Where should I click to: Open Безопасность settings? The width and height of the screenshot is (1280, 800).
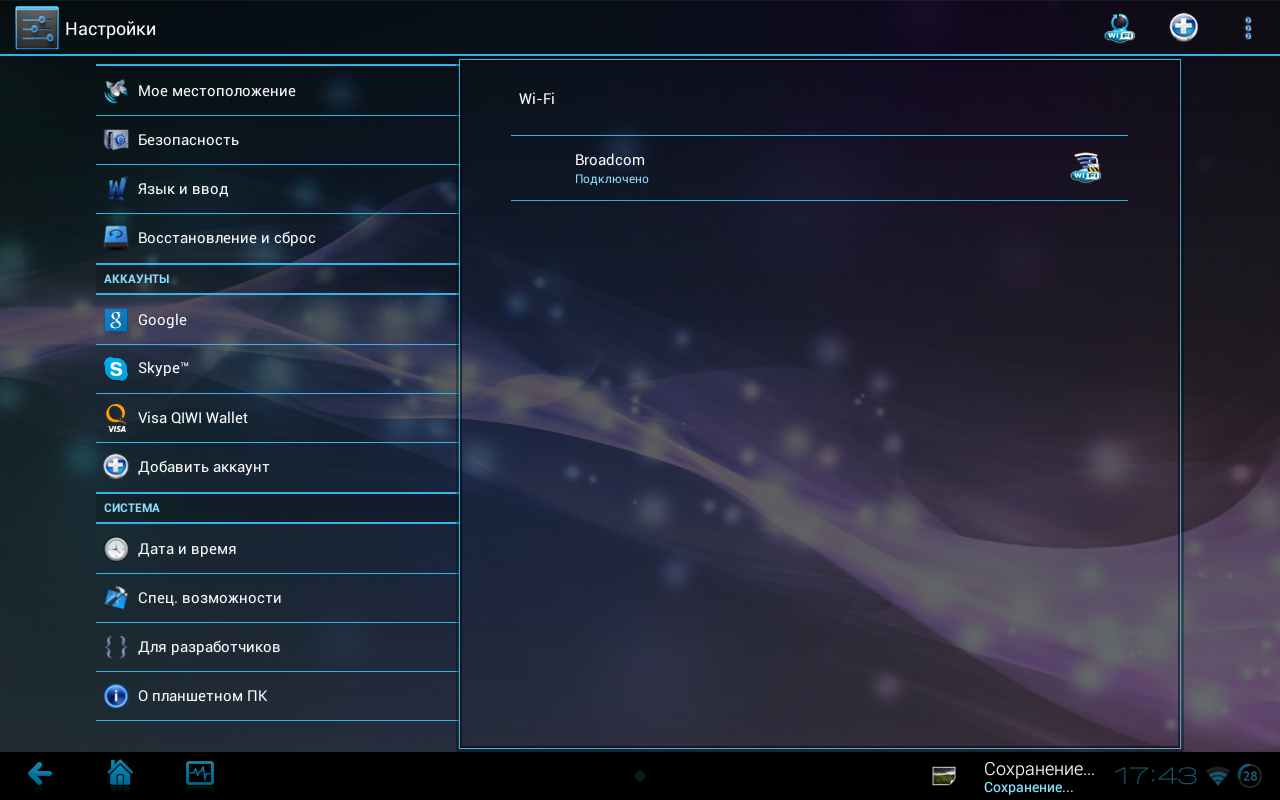coord(277,140)
